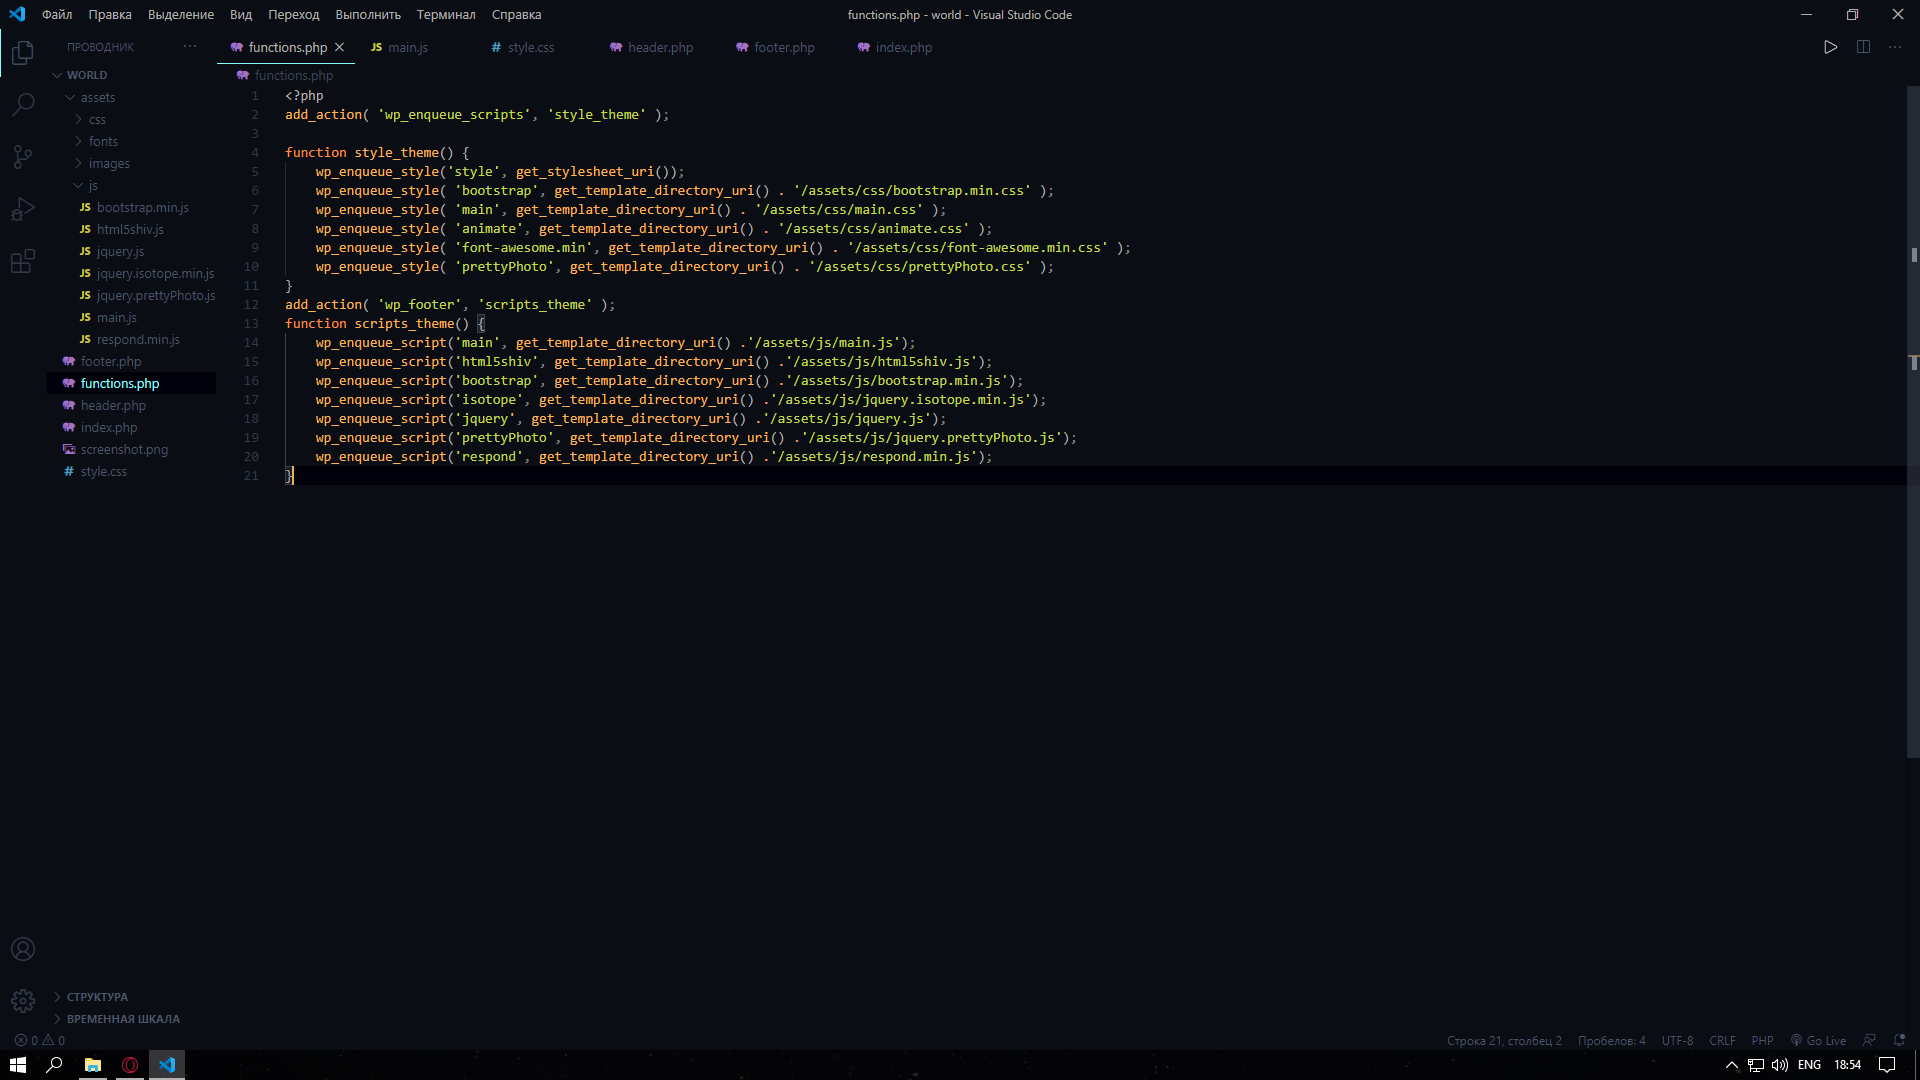Open the Search view in activity bar
This screenshot has width=1920, height=1080.
coord(23,104)
